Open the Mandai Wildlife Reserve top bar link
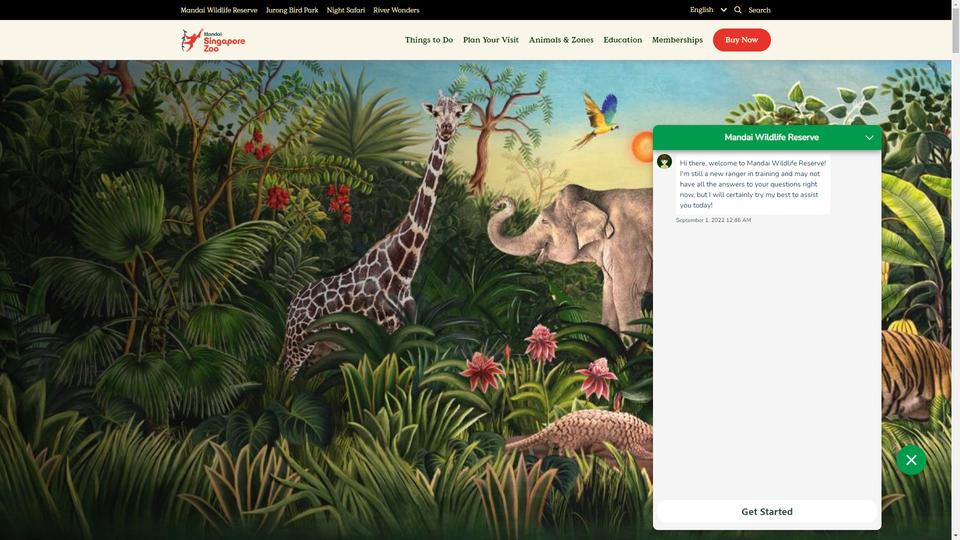The height and width of the screenshot is (540, 960). click(x=219, y=10)
